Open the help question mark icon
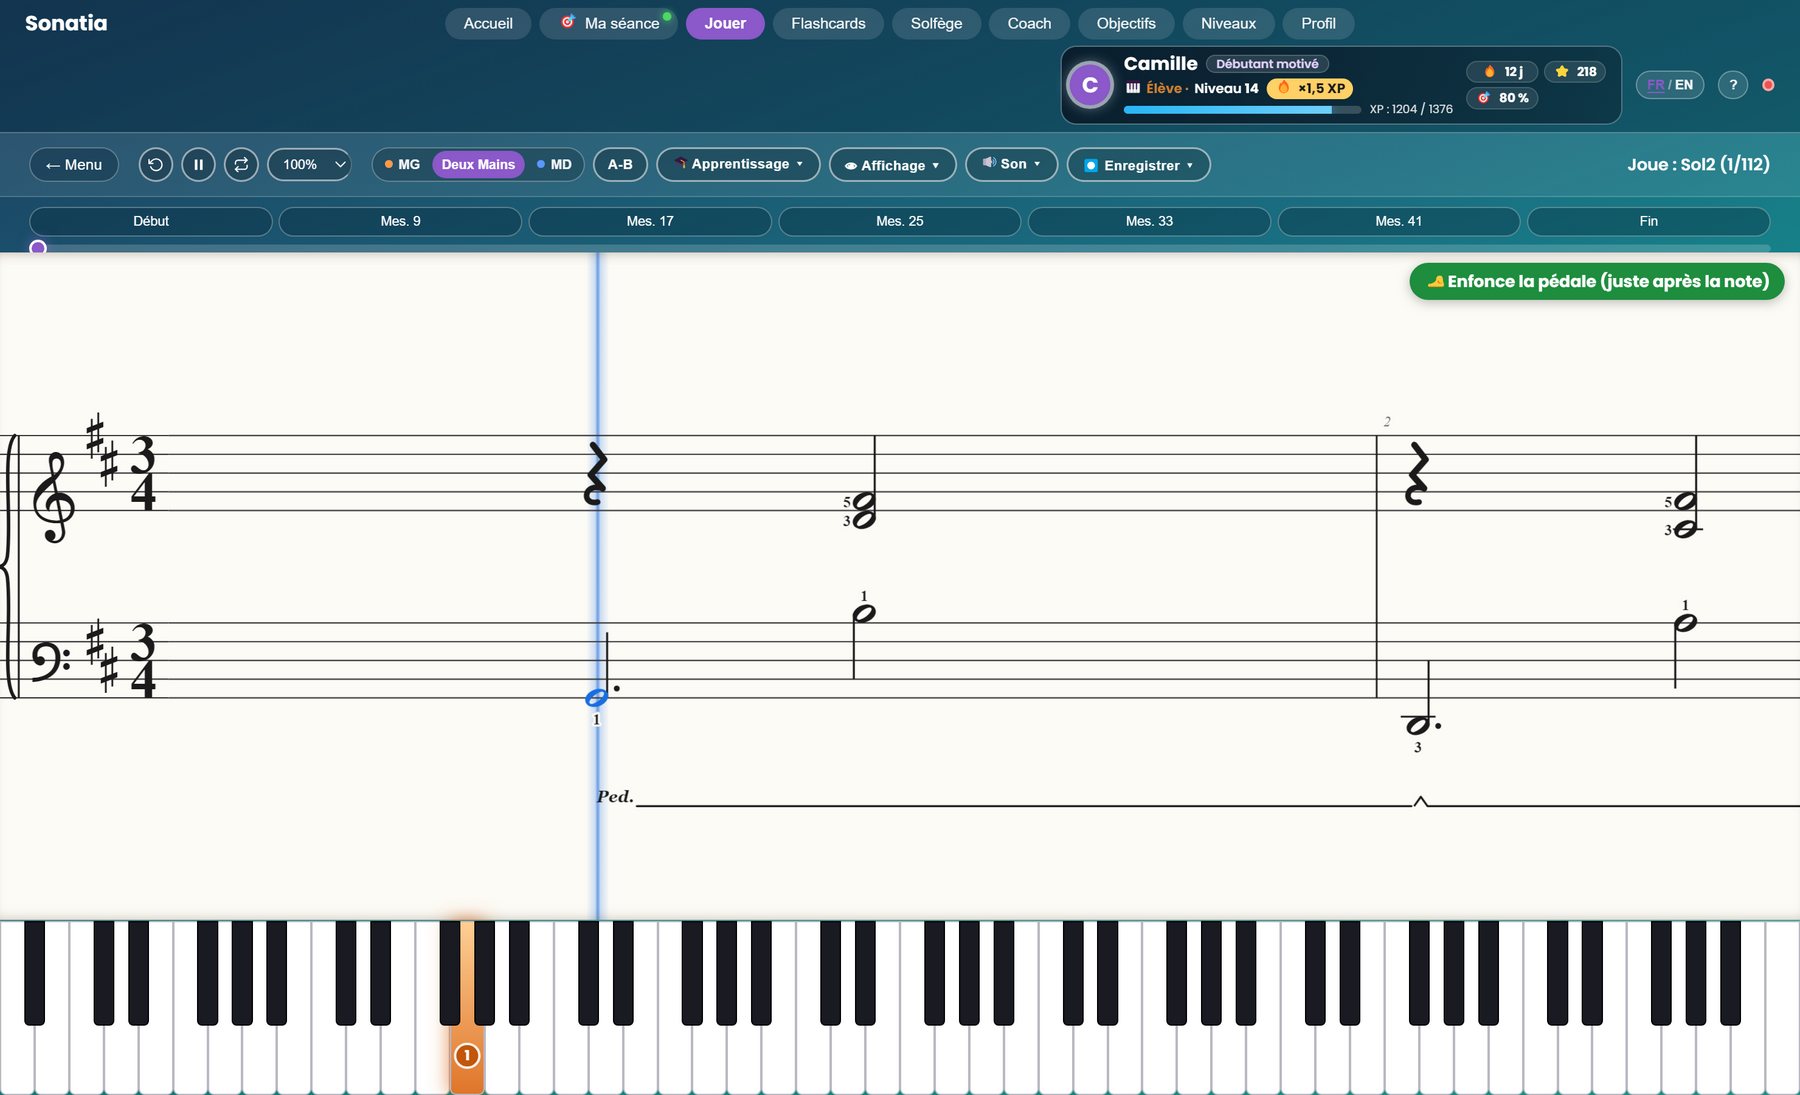The width and height of the screenshot is (1800, 1095). coord(1733,85)
